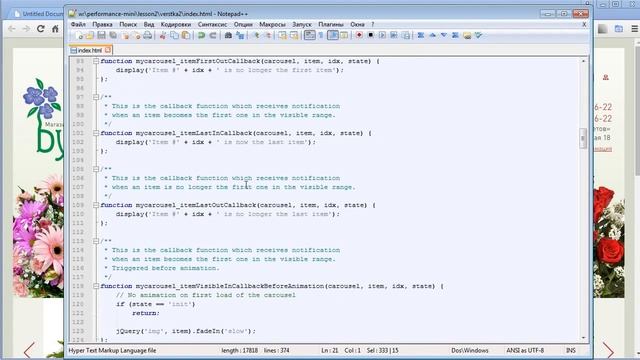This screenshot has width=640, height=360.
Task: Click the editor scrollbar down arrow
Action: point(583,338)
